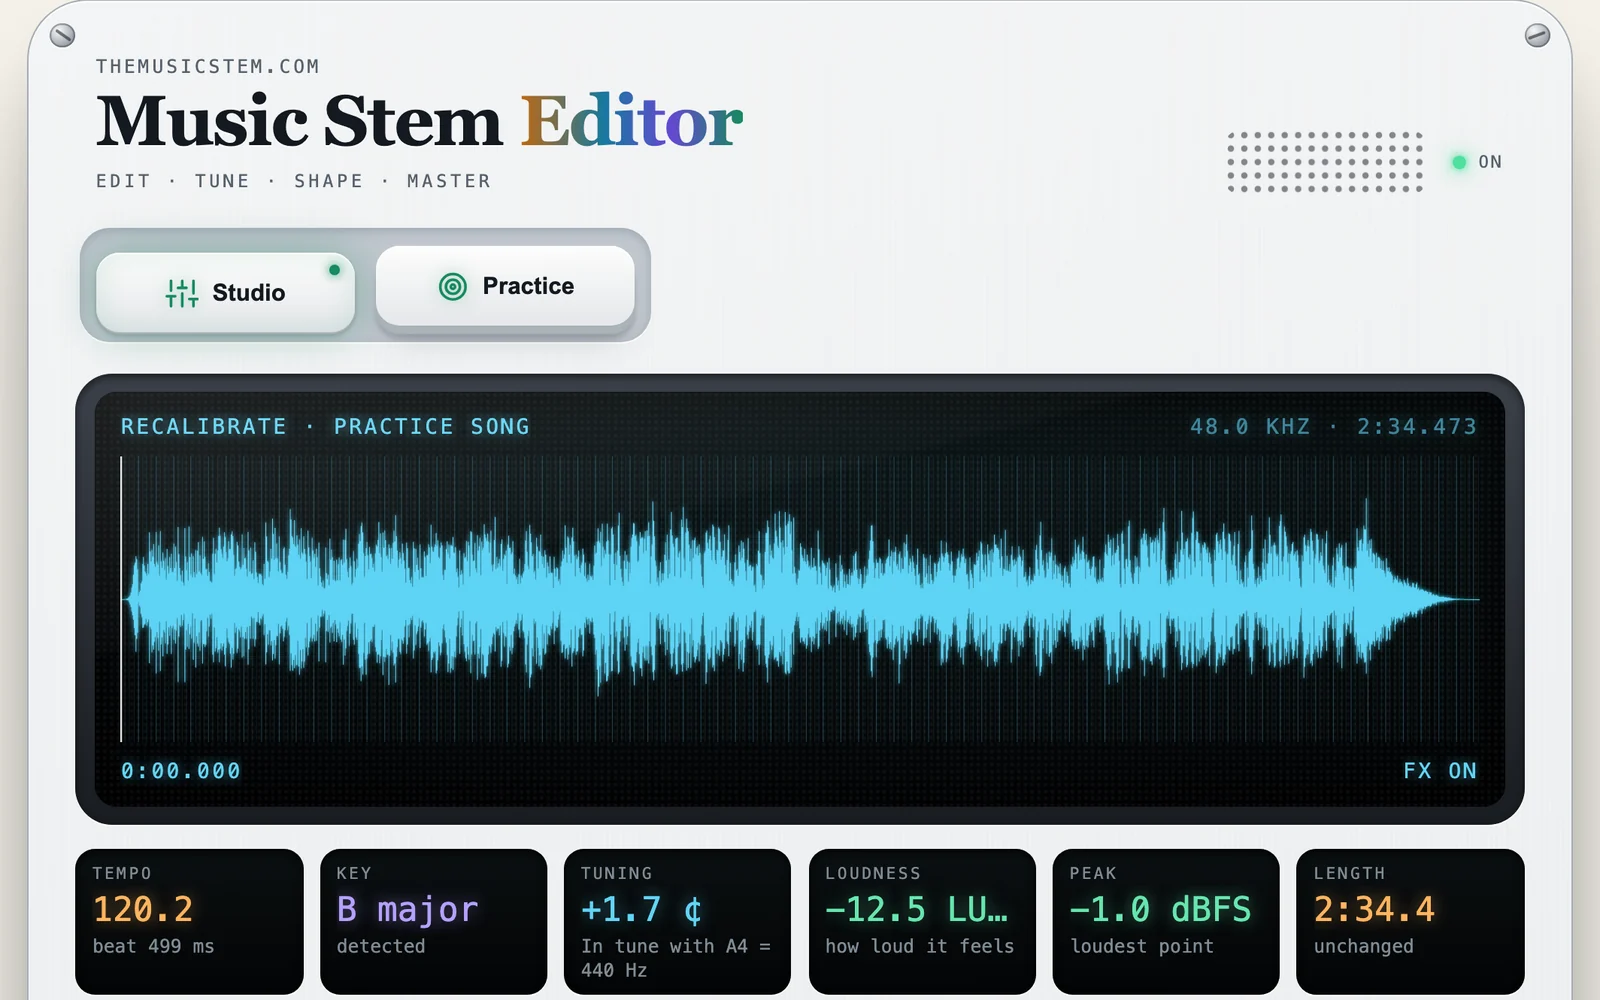Switch to the Practice tab
1600x1000 pixels.
505,286
